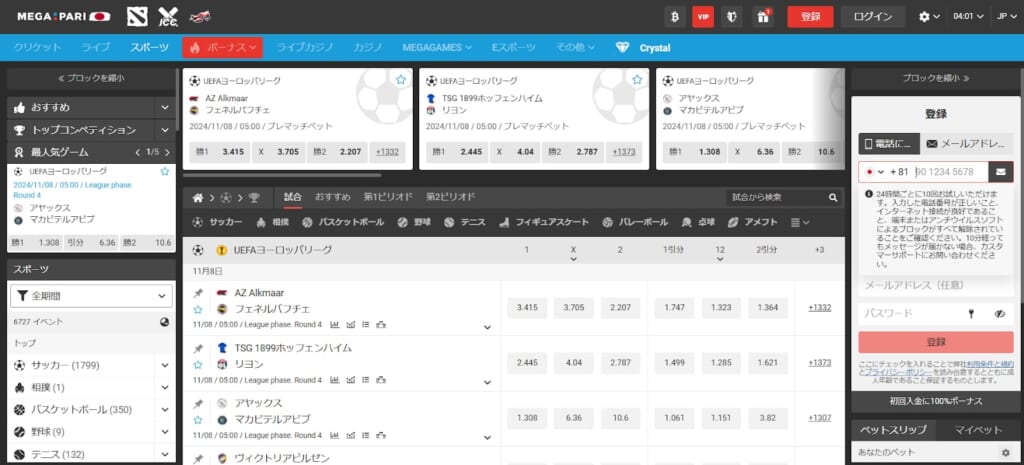This screenshot has width=1024, height=465.
Task: Open more sports list menu icon
Action: (800, 222)
